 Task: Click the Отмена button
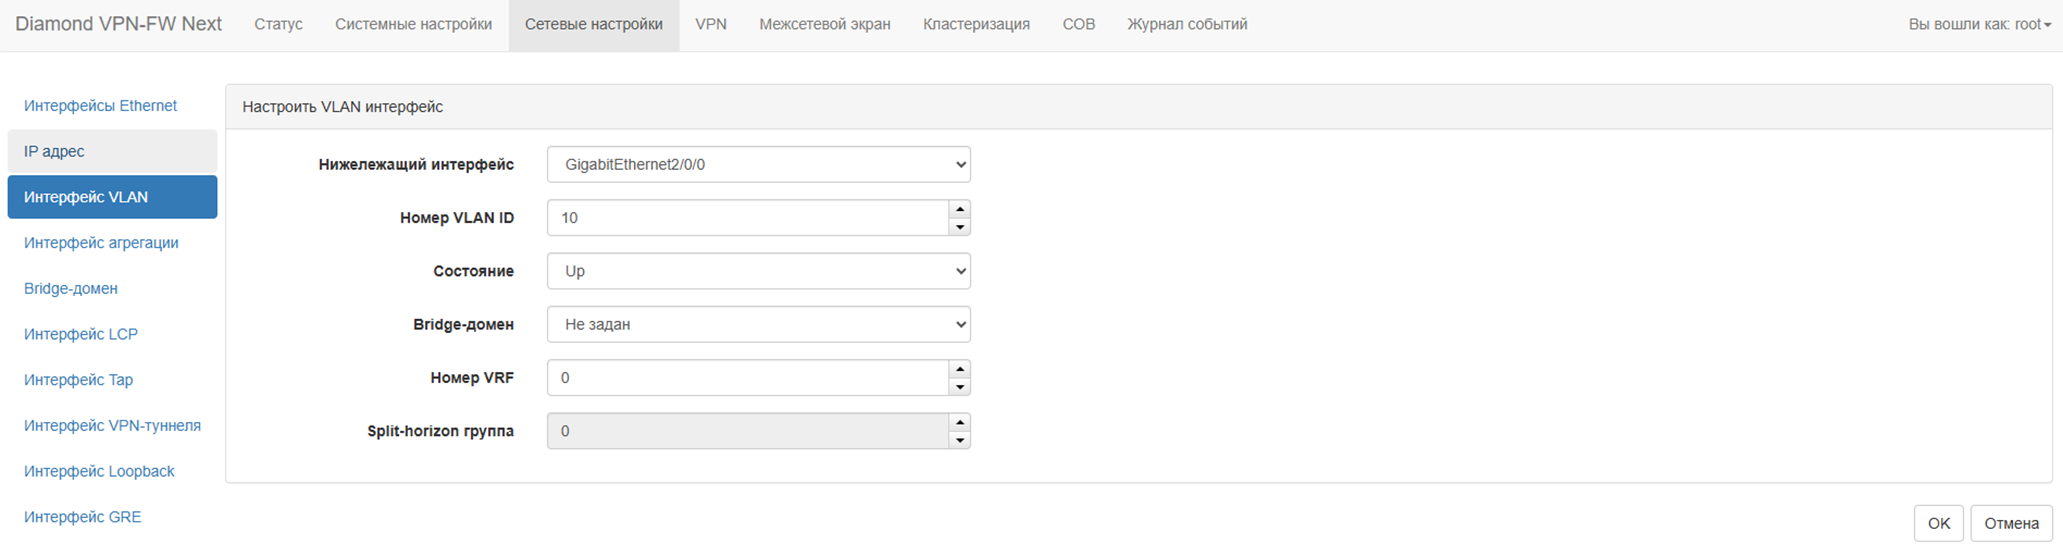tap(2011, 523)
